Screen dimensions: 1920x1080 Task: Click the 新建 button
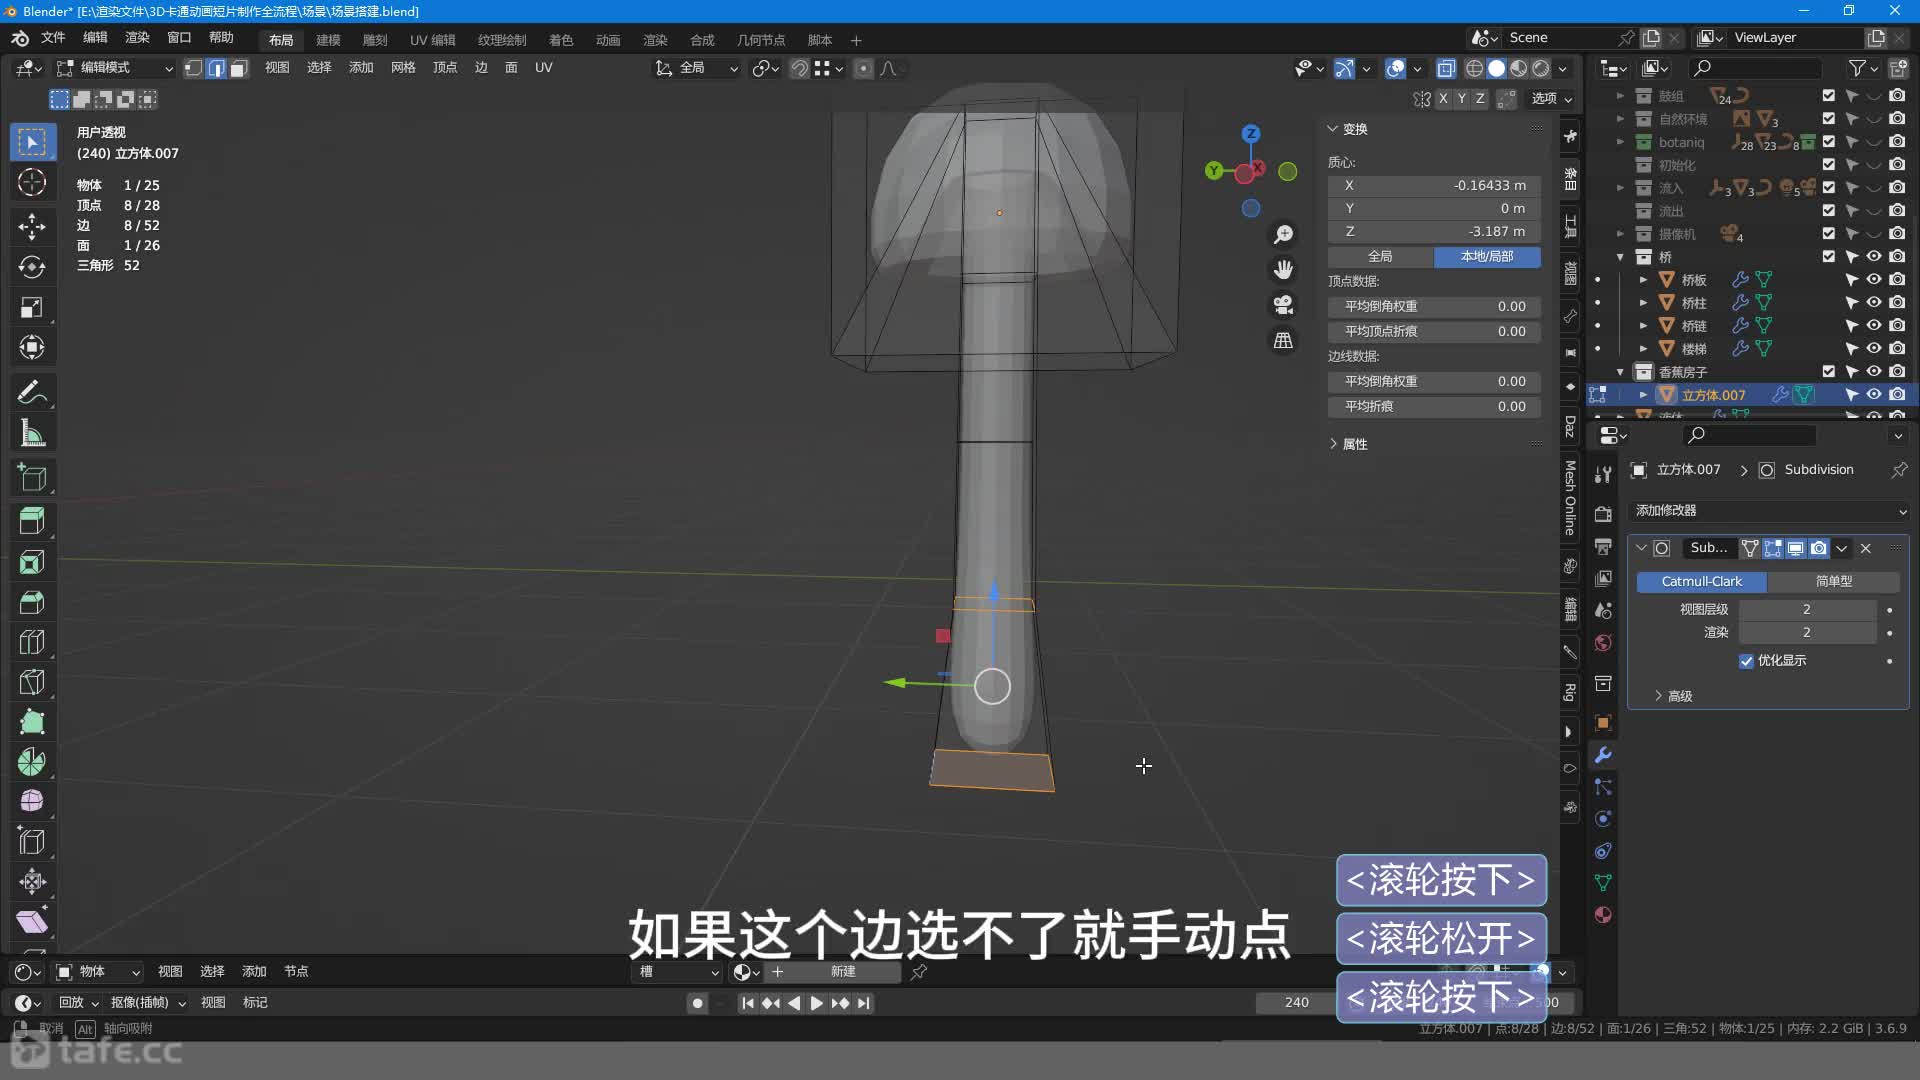click(843, 972)
